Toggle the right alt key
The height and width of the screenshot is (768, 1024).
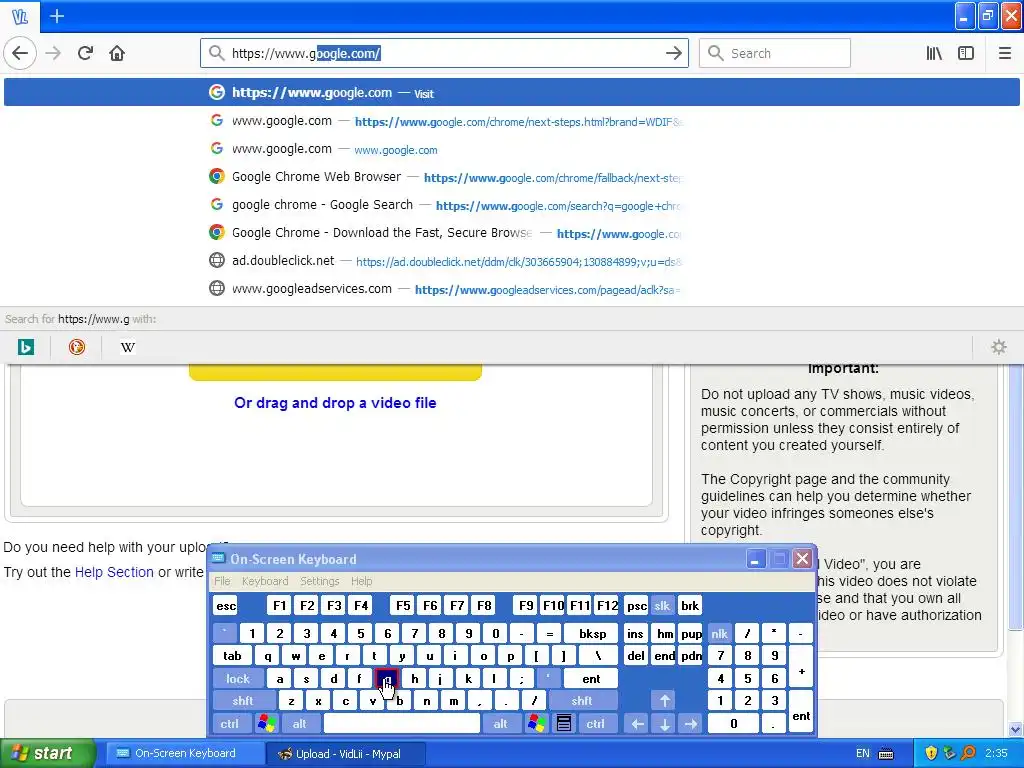pos(501,724)
